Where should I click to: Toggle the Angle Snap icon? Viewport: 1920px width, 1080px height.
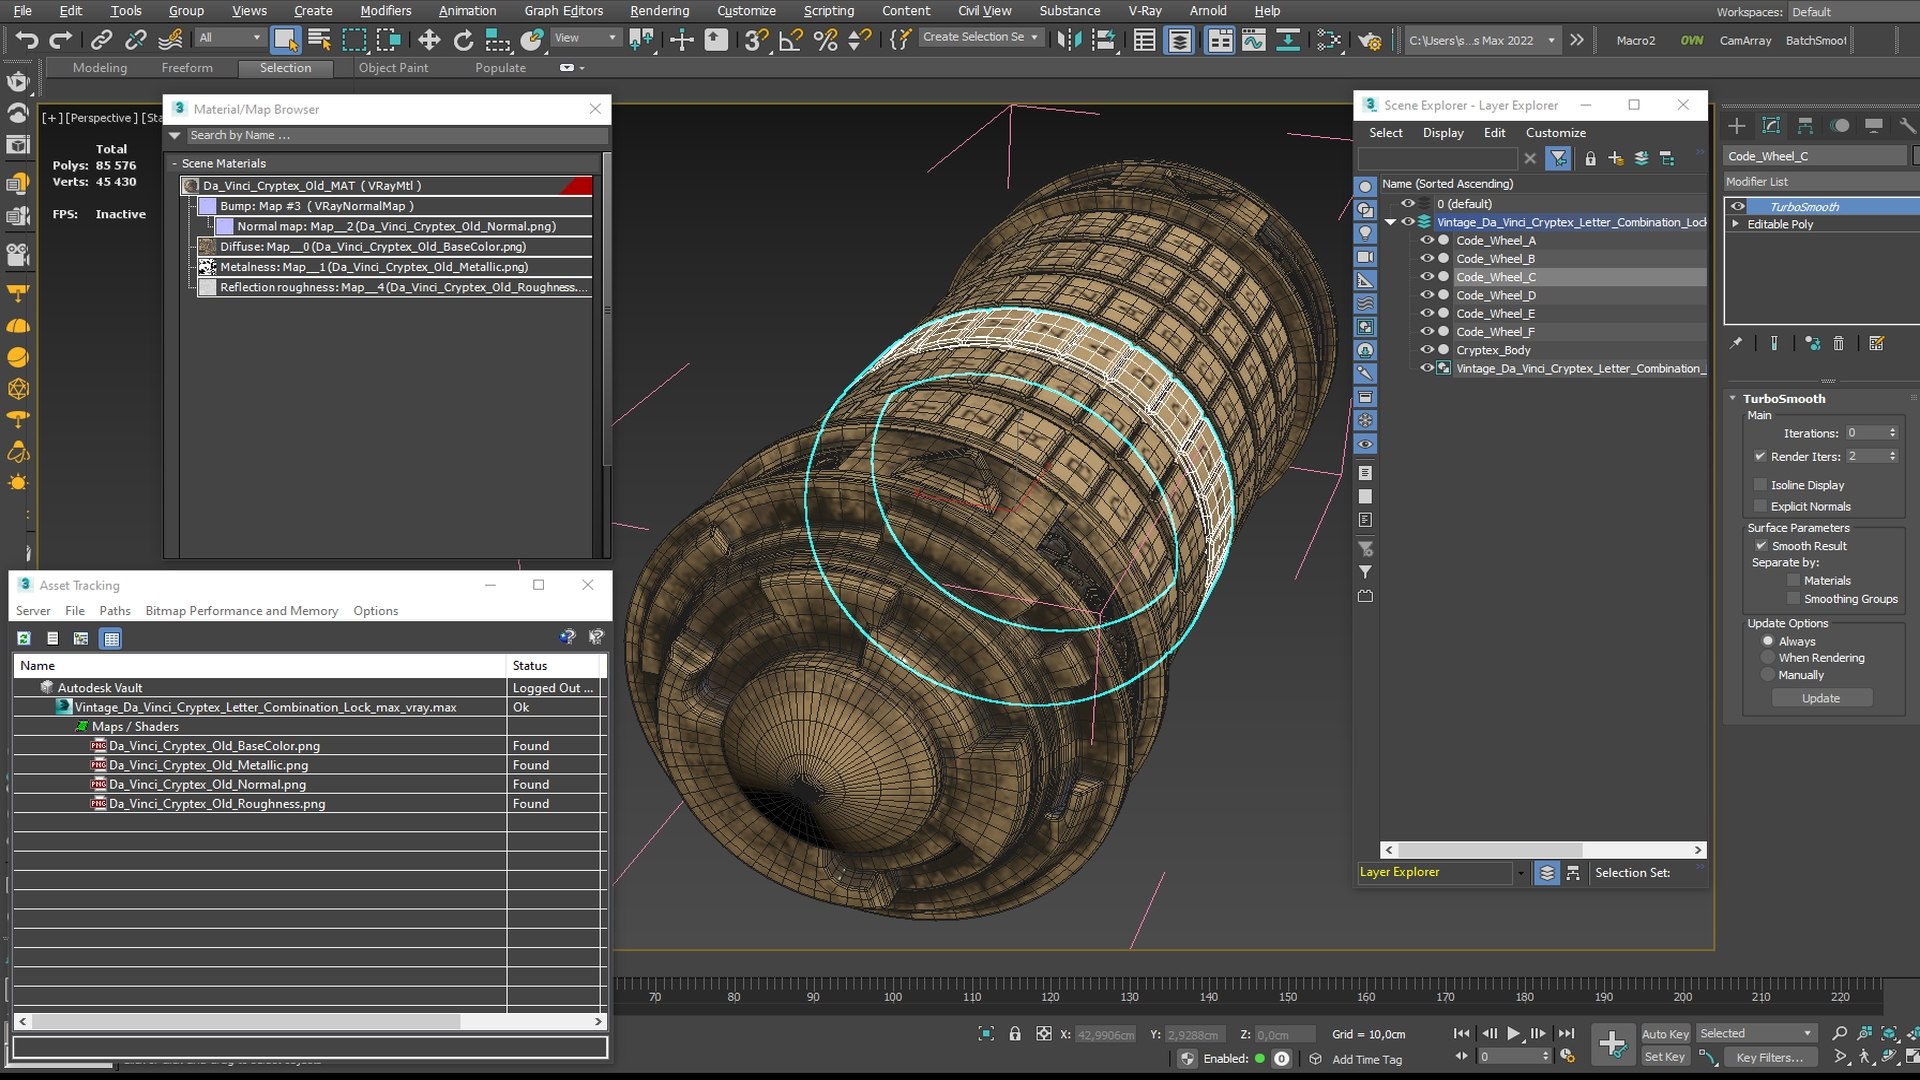790,40
